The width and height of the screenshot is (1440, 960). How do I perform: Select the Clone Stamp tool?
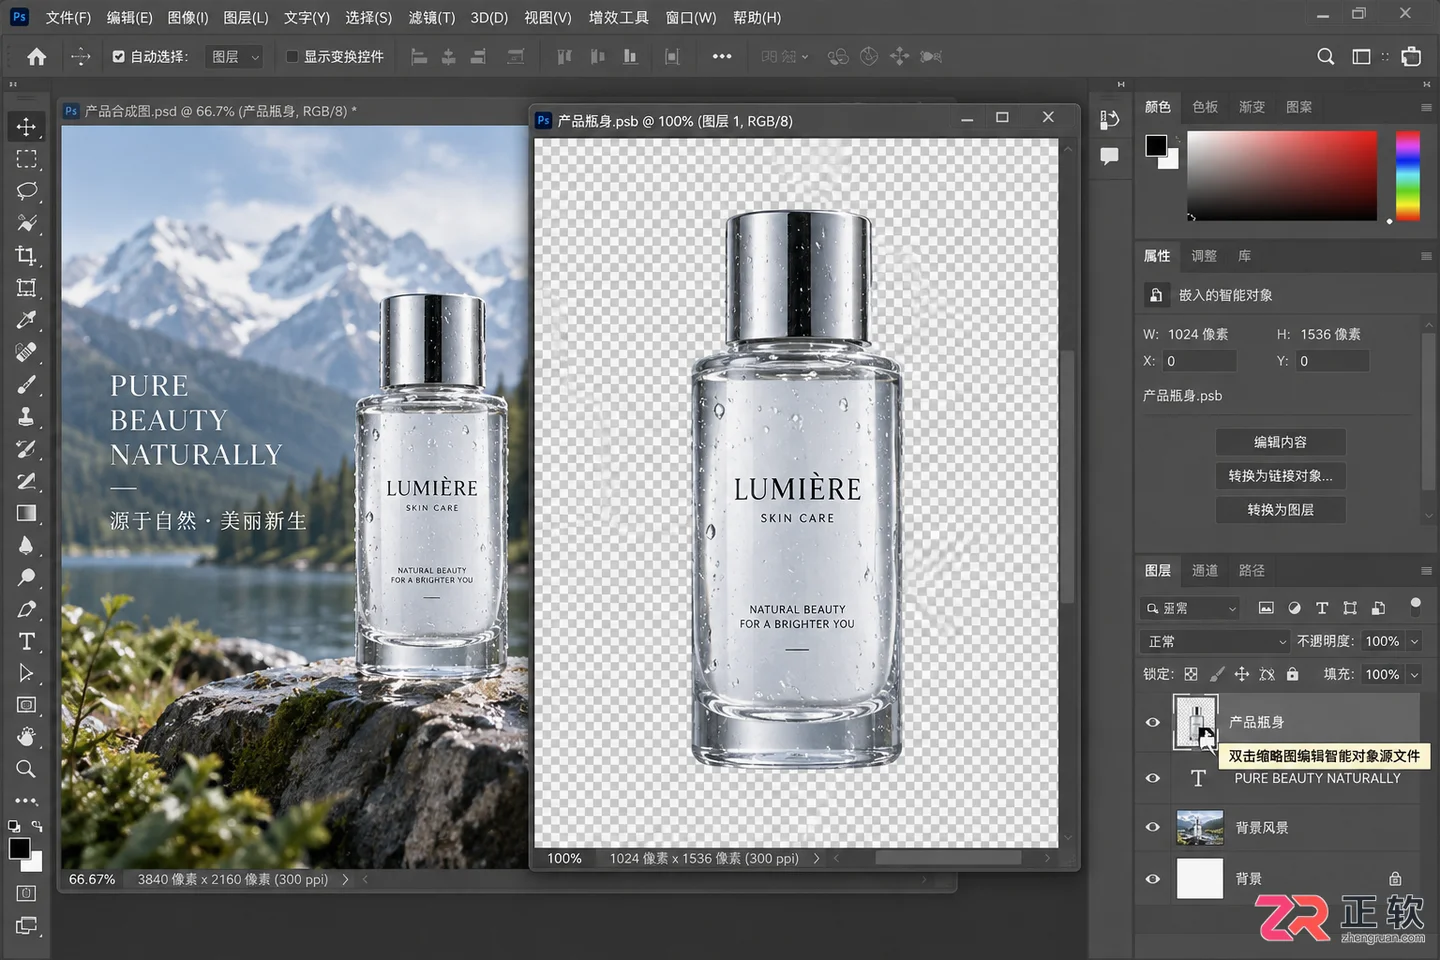(26, 416)
